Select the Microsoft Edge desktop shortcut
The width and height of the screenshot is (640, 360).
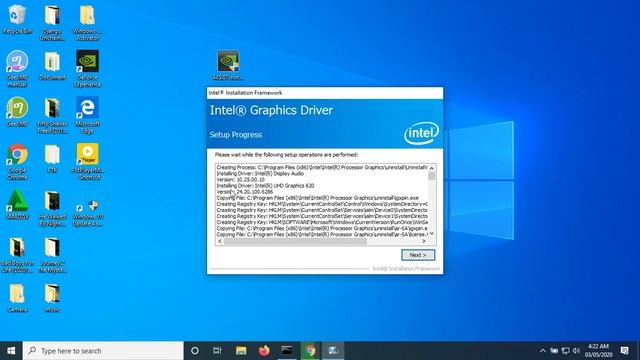[x=87, y=116]
